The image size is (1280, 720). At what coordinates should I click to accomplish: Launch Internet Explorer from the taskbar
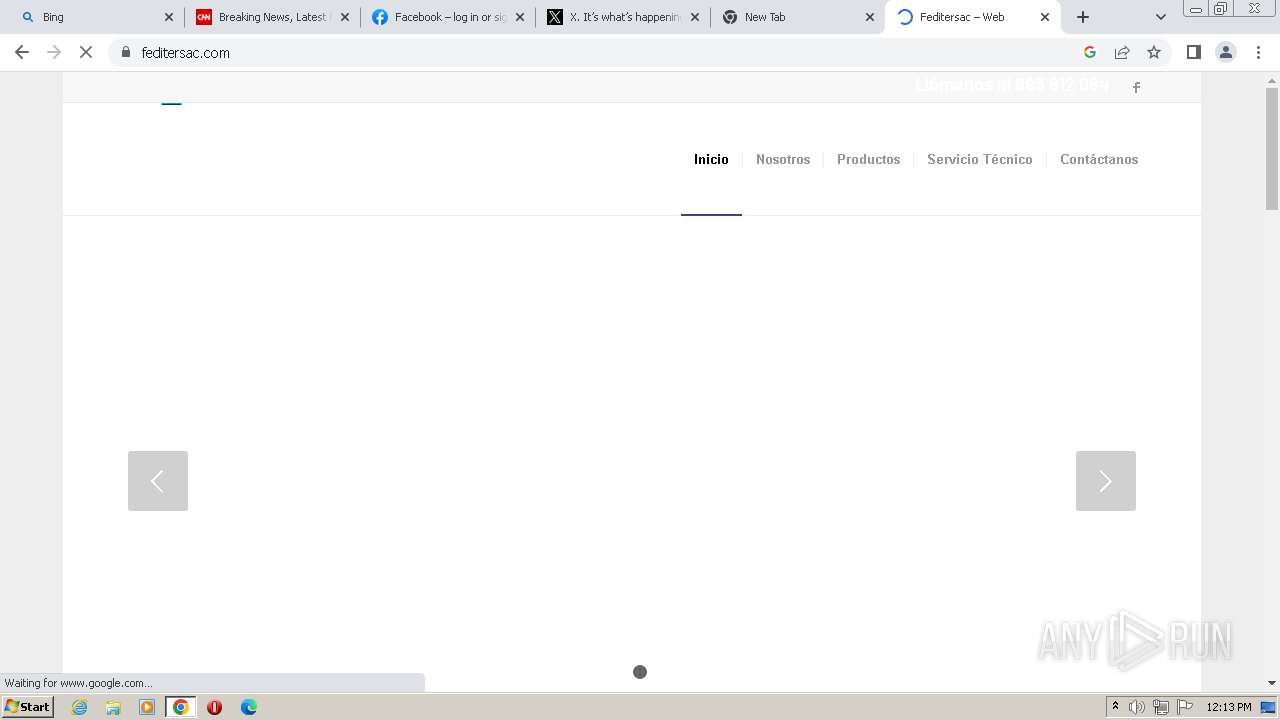(x=80, y=707)
